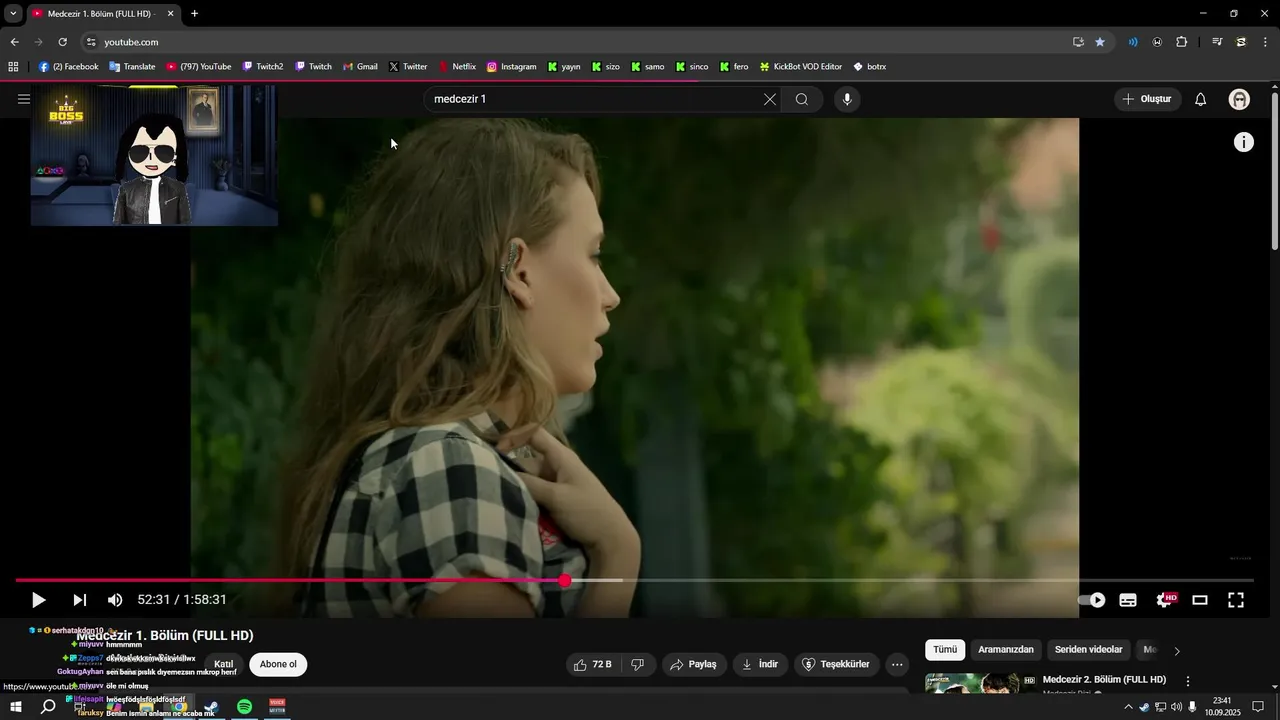The image size is (1280, 720).
Task: Open Chrome three-dot menu
Action: 1266,42
